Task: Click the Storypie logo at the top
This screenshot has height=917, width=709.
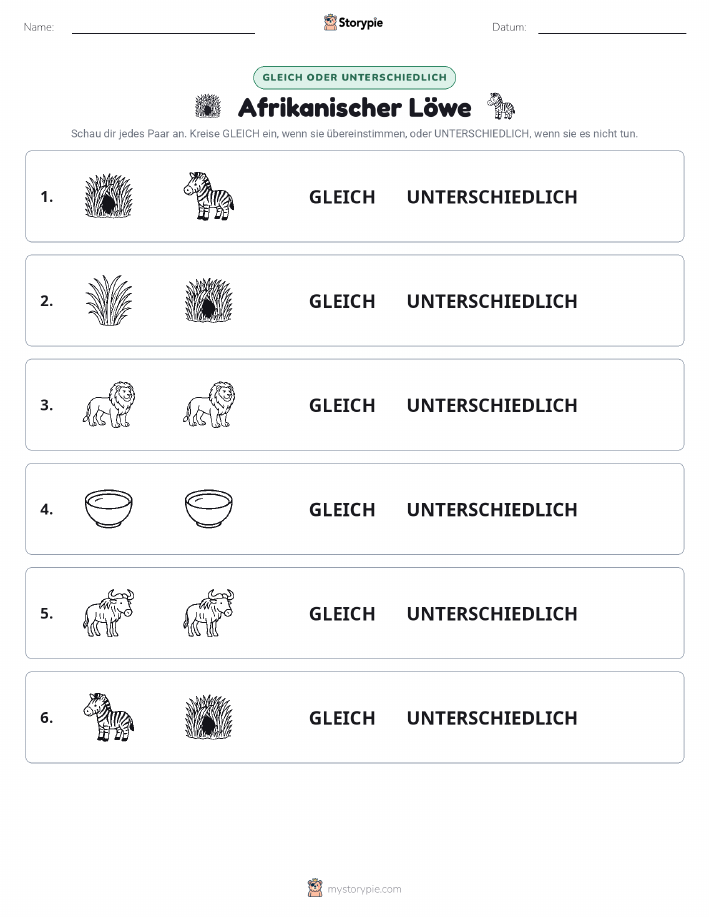Action: (x=353, y=23)
